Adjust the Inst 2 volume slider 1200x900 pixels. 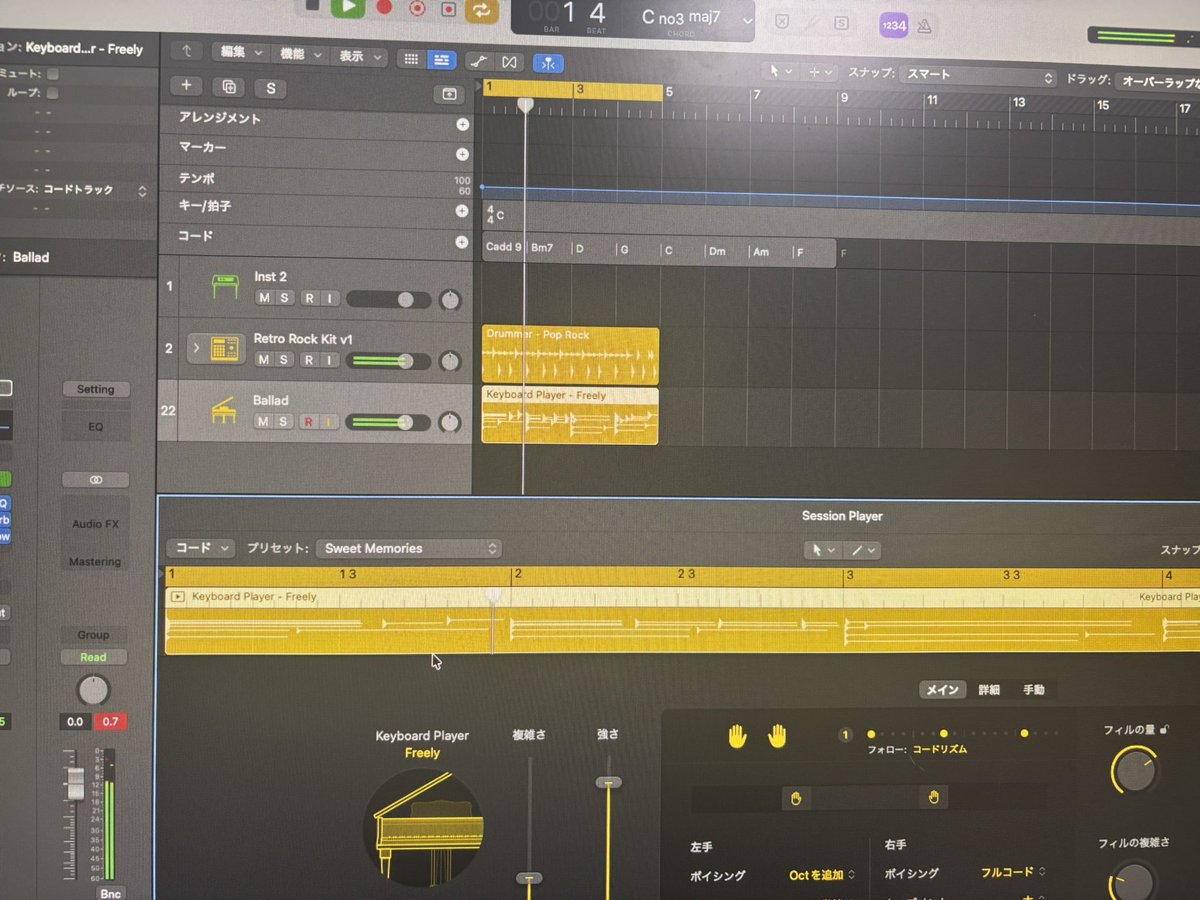tap(389, 299)
